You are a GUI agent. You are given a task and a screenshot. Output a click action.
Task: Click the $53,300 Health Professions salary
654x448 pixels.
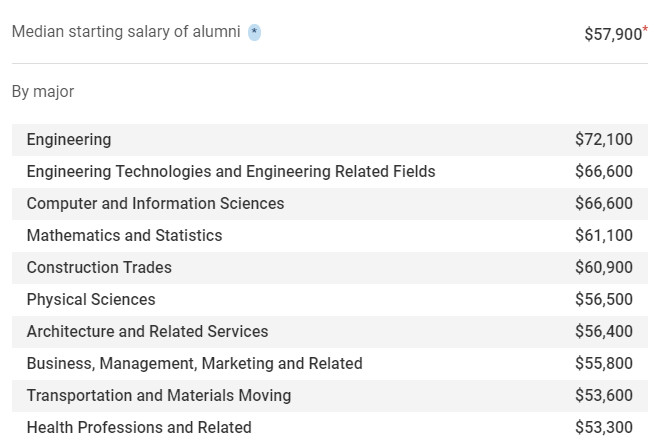[x=604, y=428]
